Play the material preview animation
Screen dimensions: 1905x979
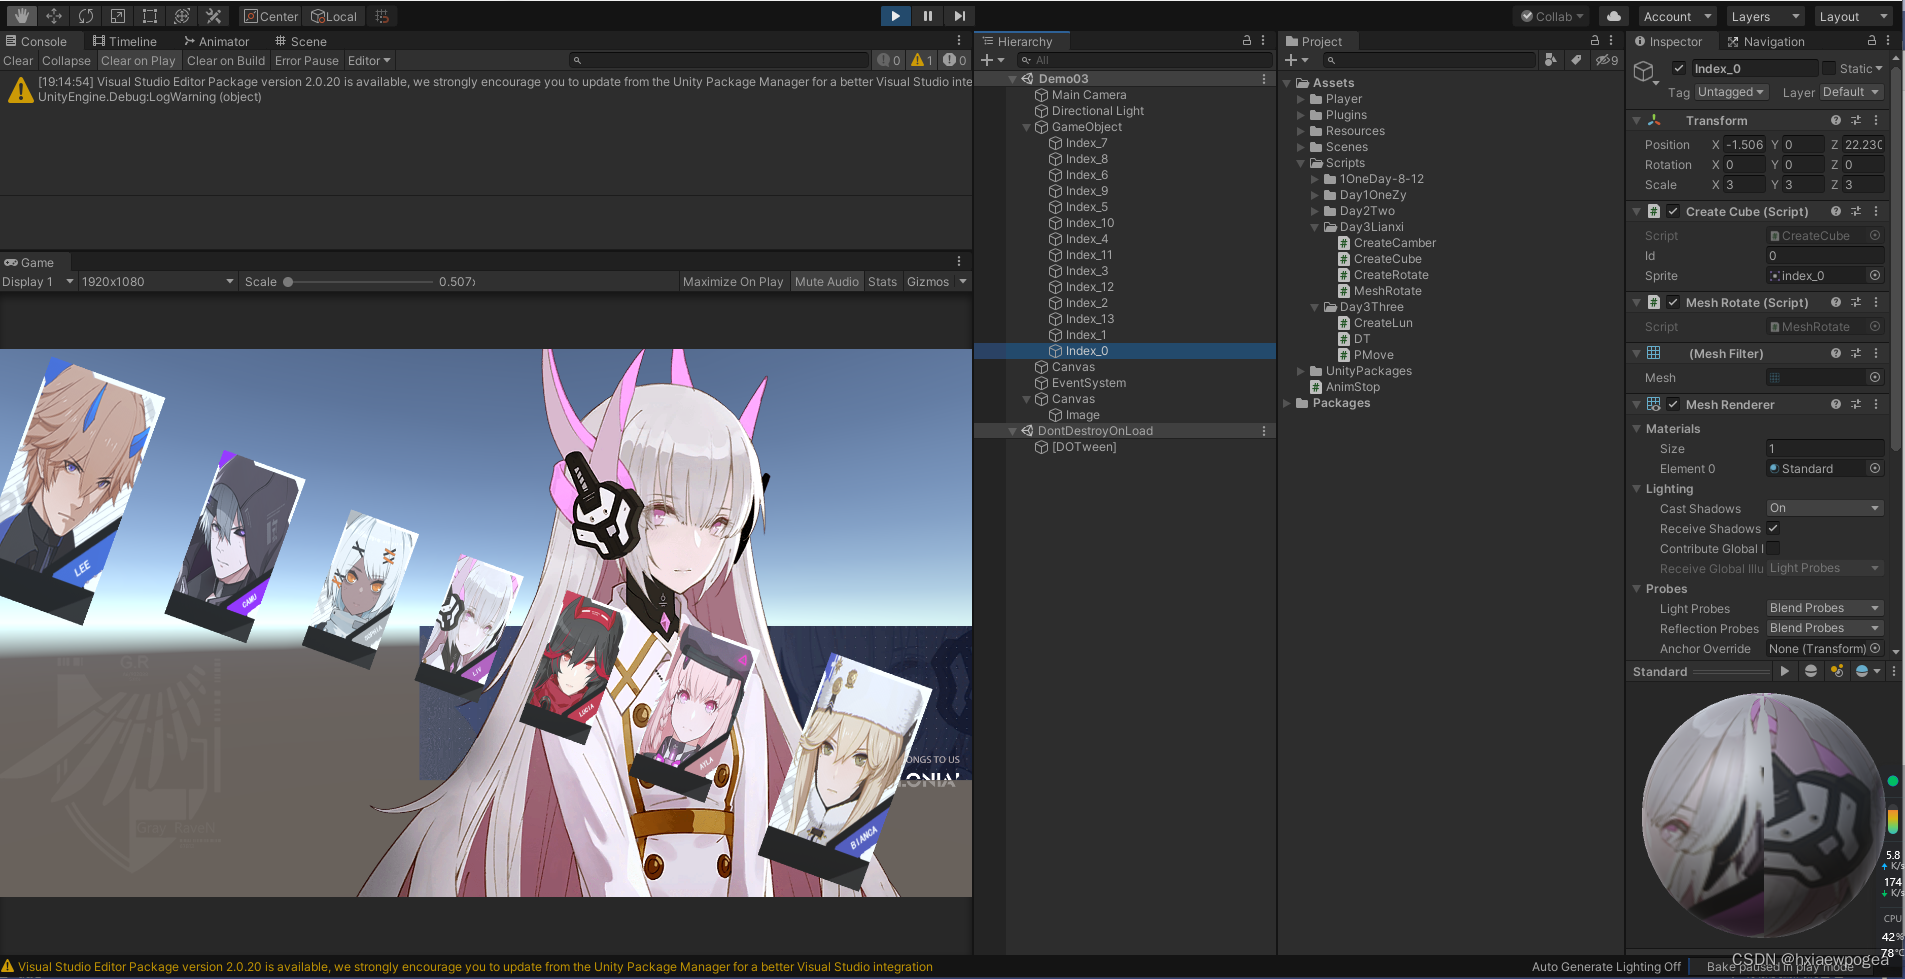[1785, 671]
